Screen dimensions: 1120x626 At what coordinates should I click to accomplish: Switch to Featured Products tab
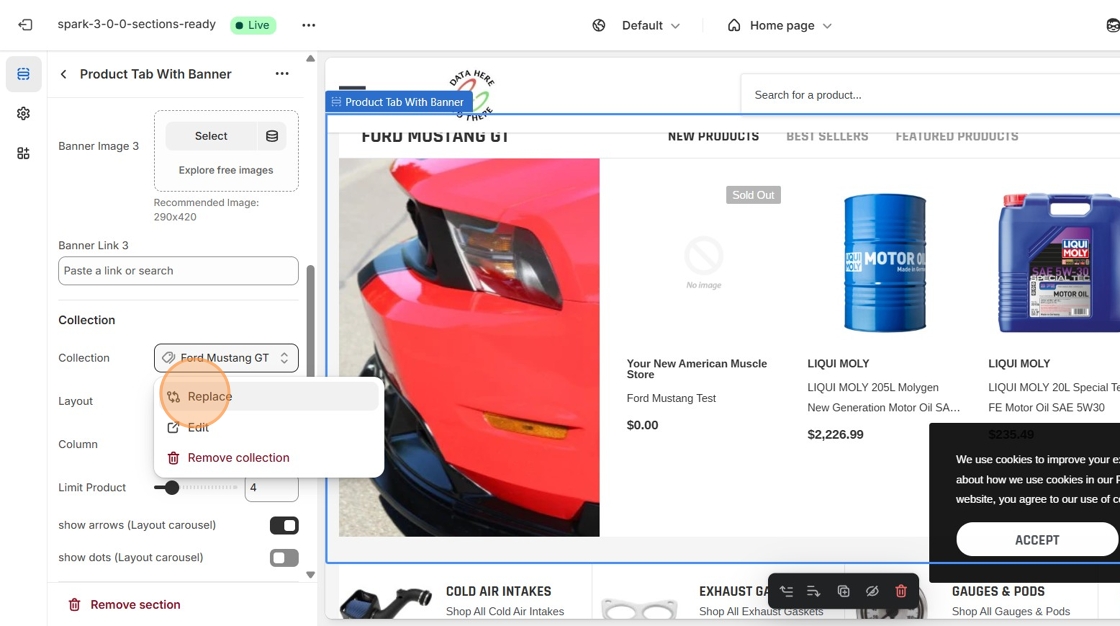(957, 136)
